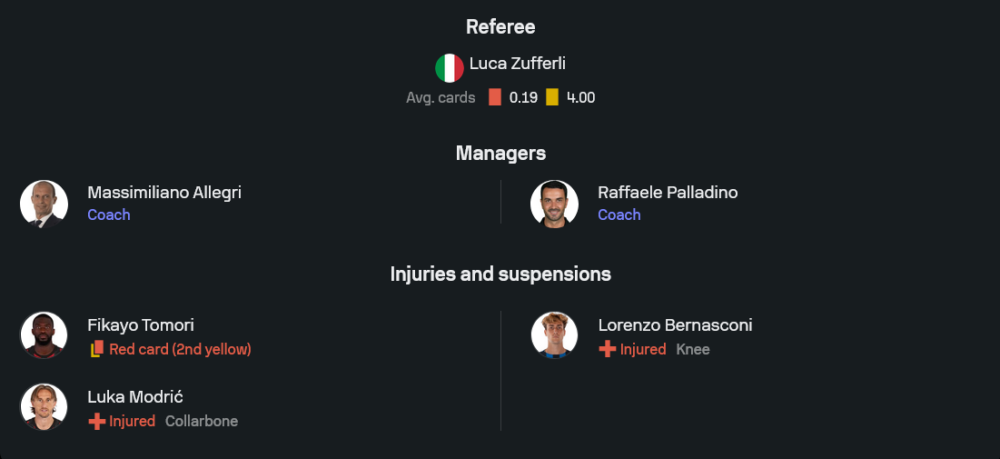The height and width of the screenshot is (459, 1000).
Task: Open referee Luca Zufferli's name link
Action: [x=517, y=64]
